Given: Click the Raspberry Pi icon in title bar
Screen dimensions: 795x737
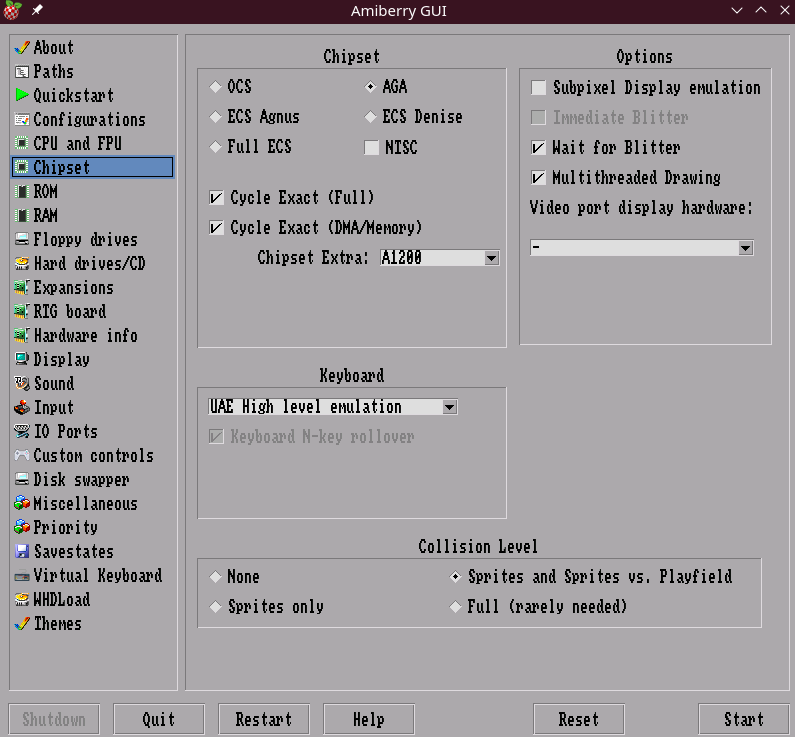Looking at the screenshot, I should (12, 11).
